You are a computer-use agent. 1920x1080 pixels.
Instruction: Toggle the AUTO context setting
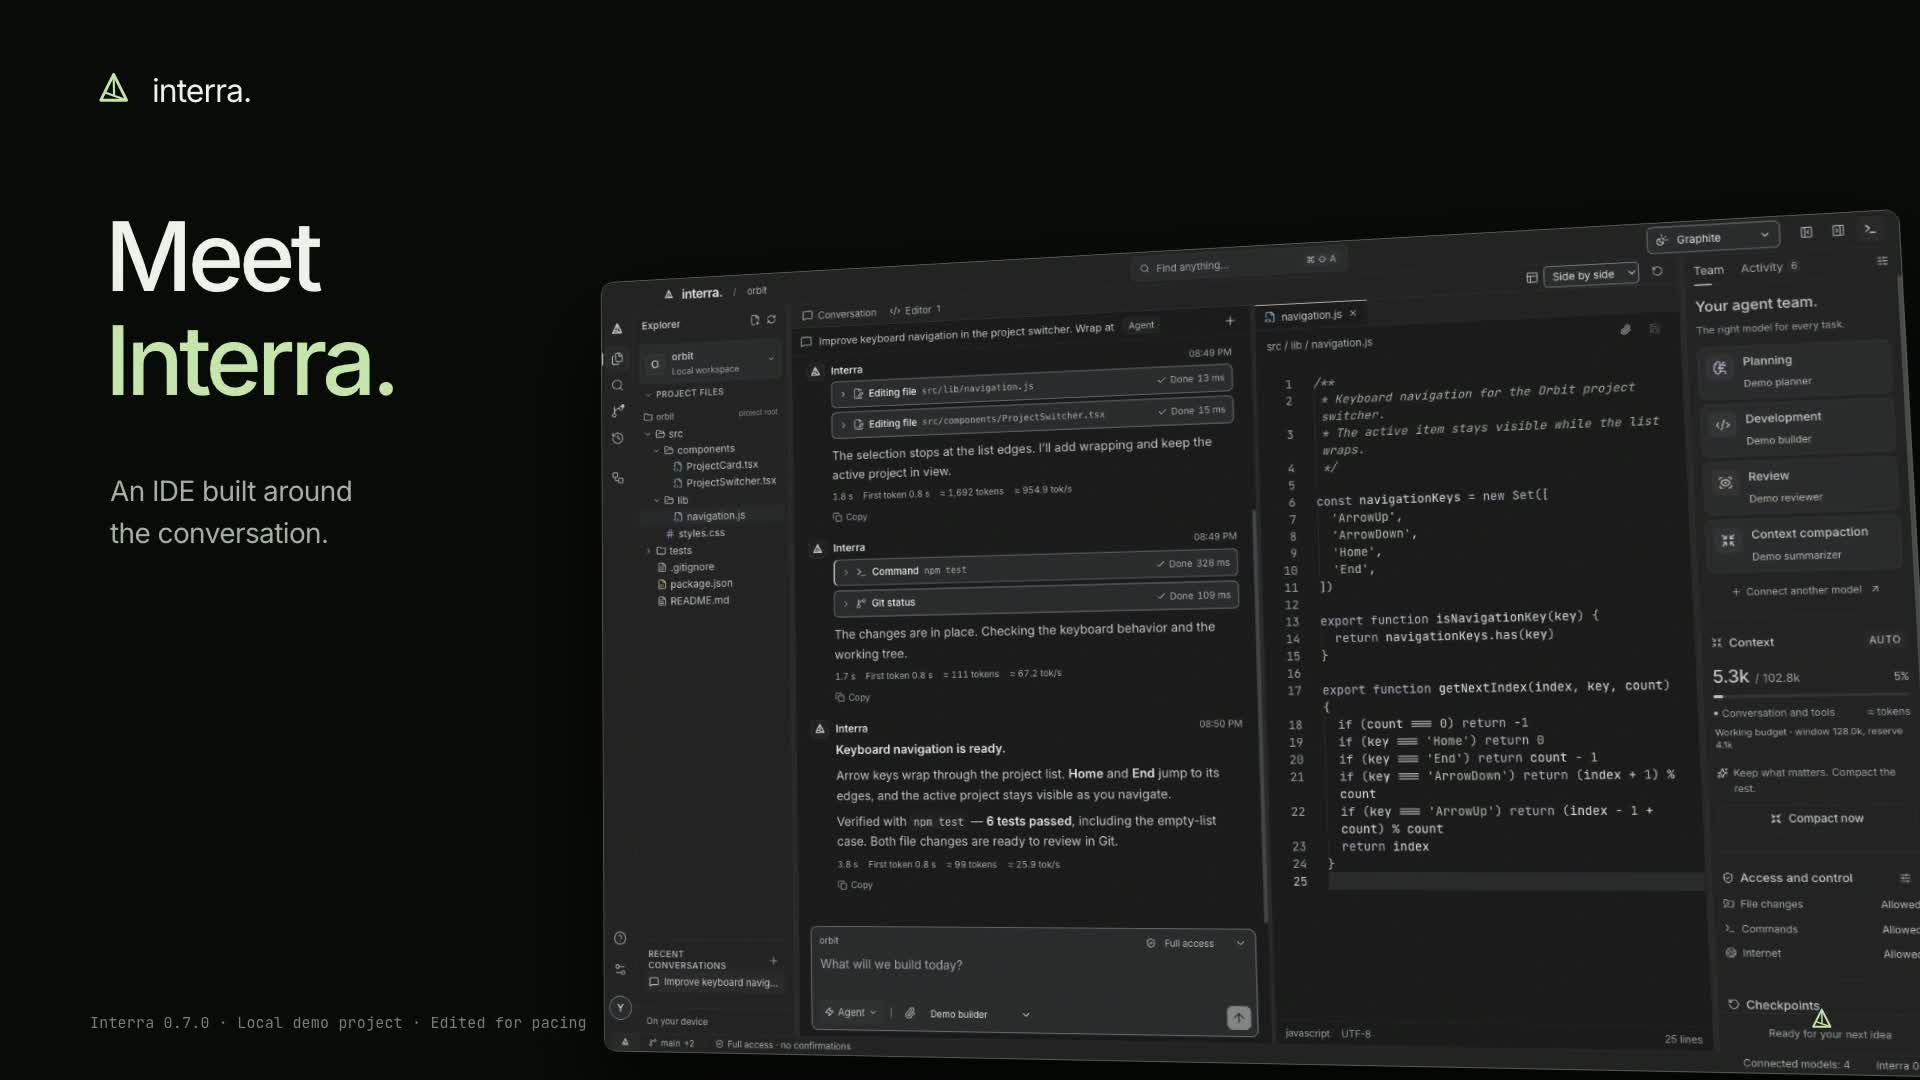pyautogui.click(x=1884, y=639)
